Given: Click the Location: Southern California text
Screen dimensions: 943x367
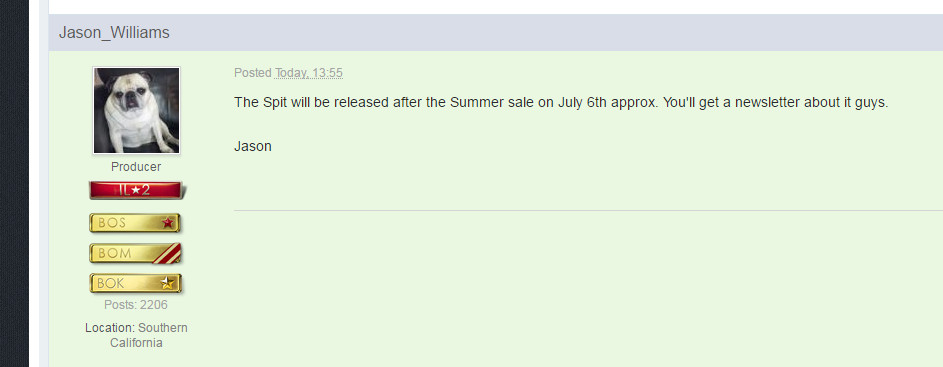Looking at the screenshot, I should coord(136,335).
